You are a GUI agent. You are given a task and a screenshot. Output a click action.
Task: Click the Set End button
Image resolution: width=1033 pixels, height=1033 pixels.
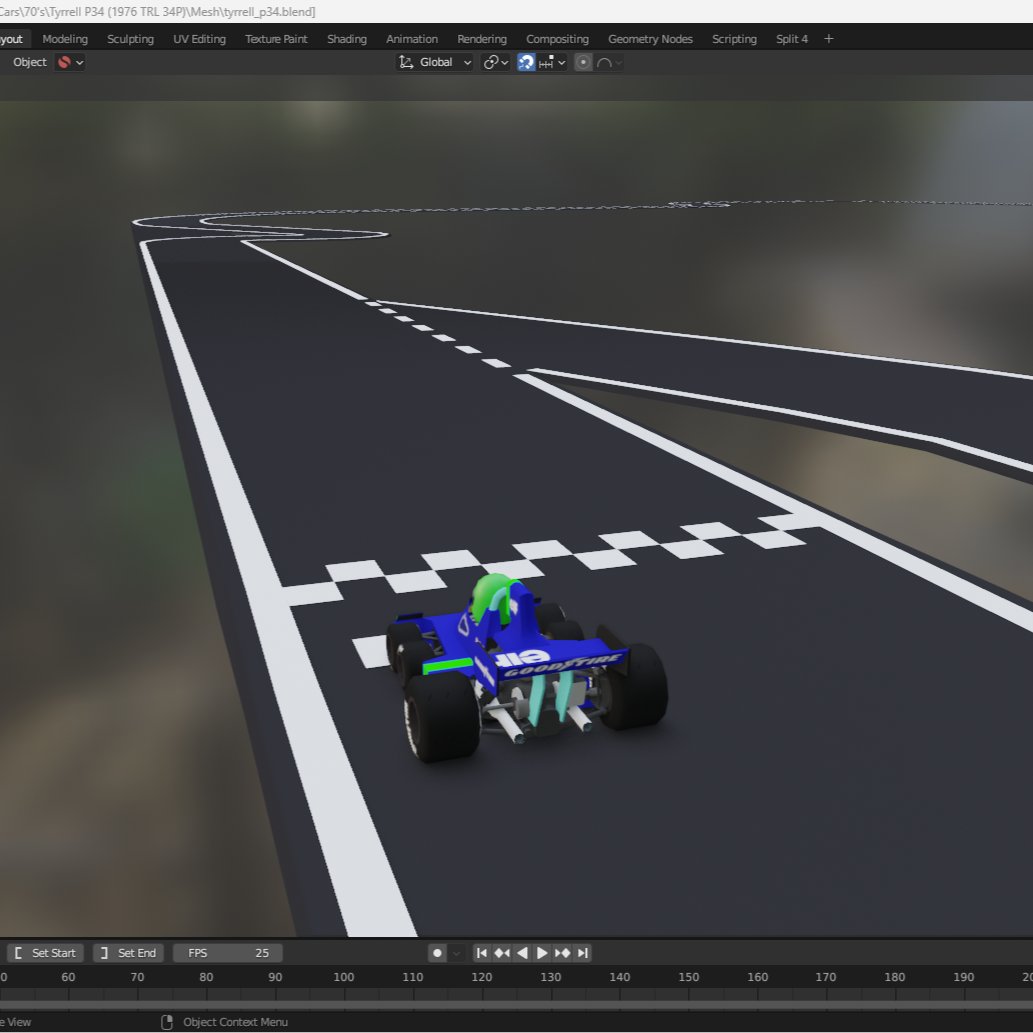point(128,953)
